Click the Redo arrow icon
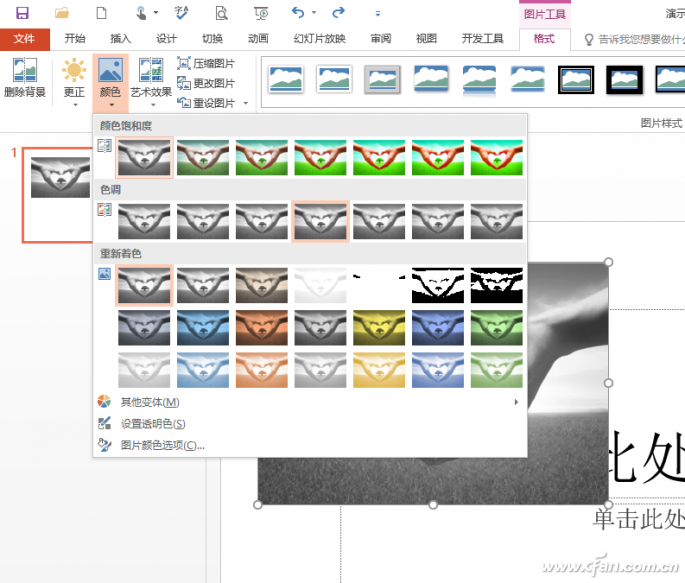The width and height of the screenshot is (685, 583). (x=338, y=13)
